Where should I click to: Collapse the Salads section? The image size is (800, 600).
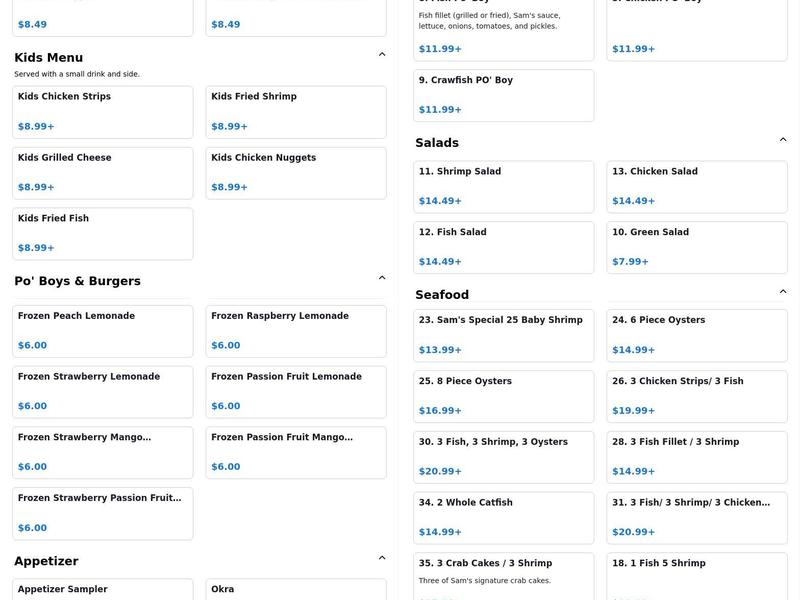[x=783, y=140]
